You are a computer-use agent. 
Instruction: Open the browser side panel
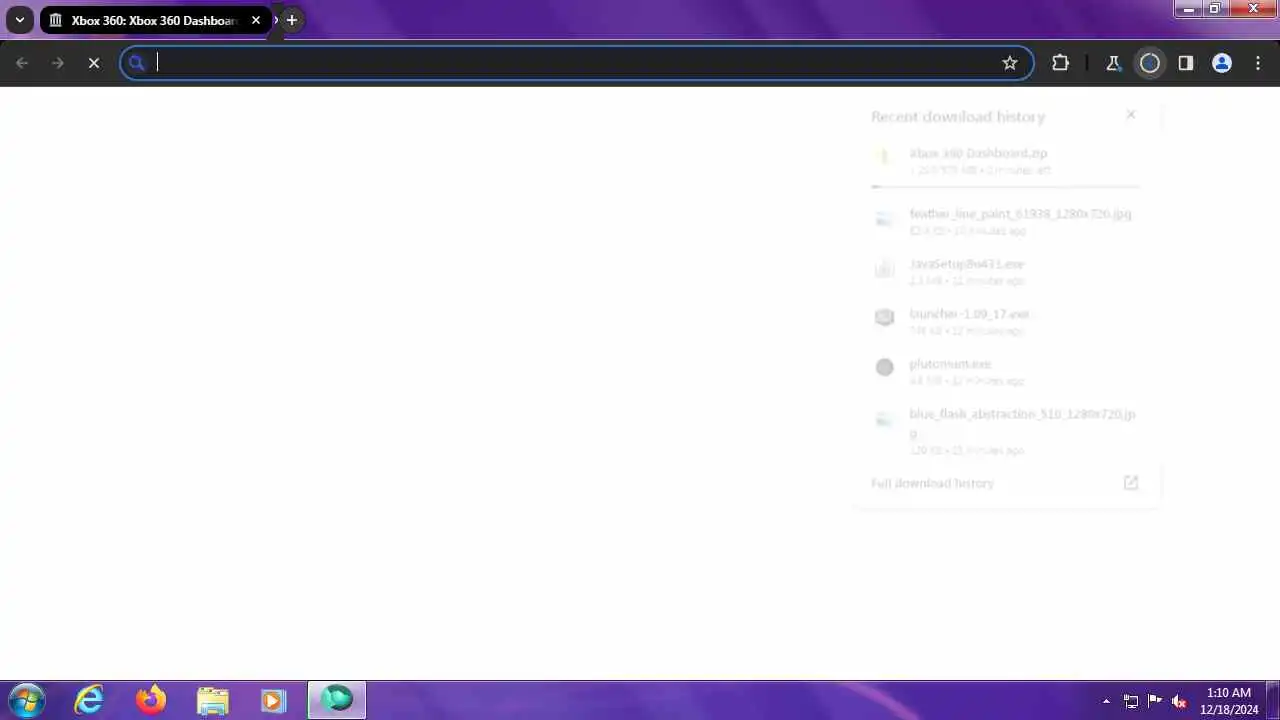coord(1186,63)
